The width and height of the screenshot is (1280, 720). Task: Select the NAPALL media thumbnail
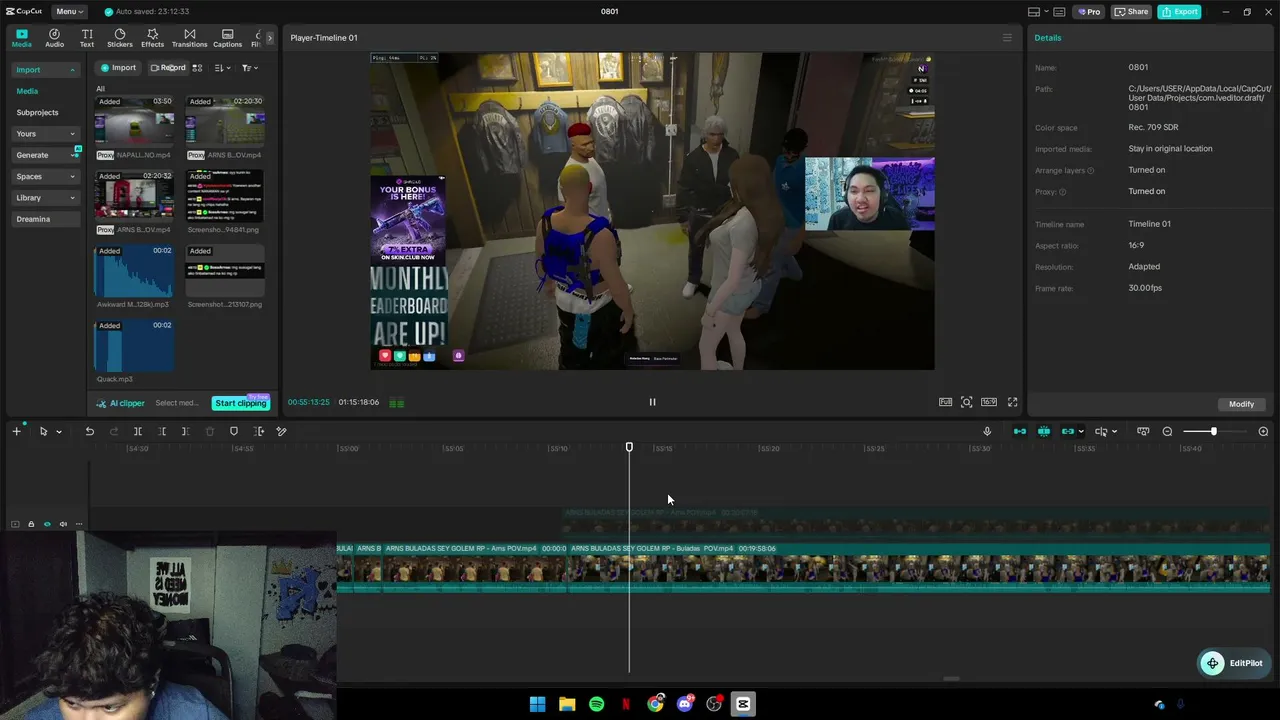point(134,122)
